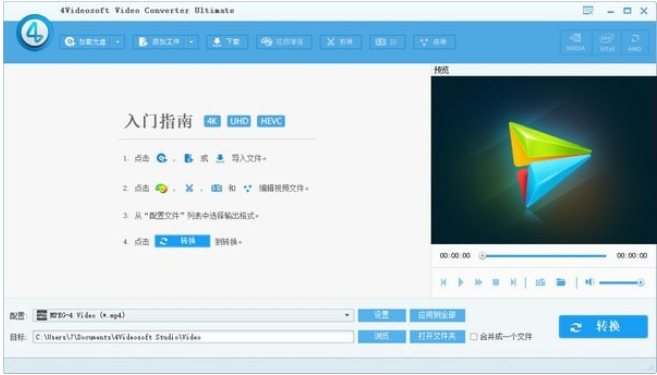657x375 pixels.
Task: Expand the Add File dropdown arrow
Action: pos(191,42)
